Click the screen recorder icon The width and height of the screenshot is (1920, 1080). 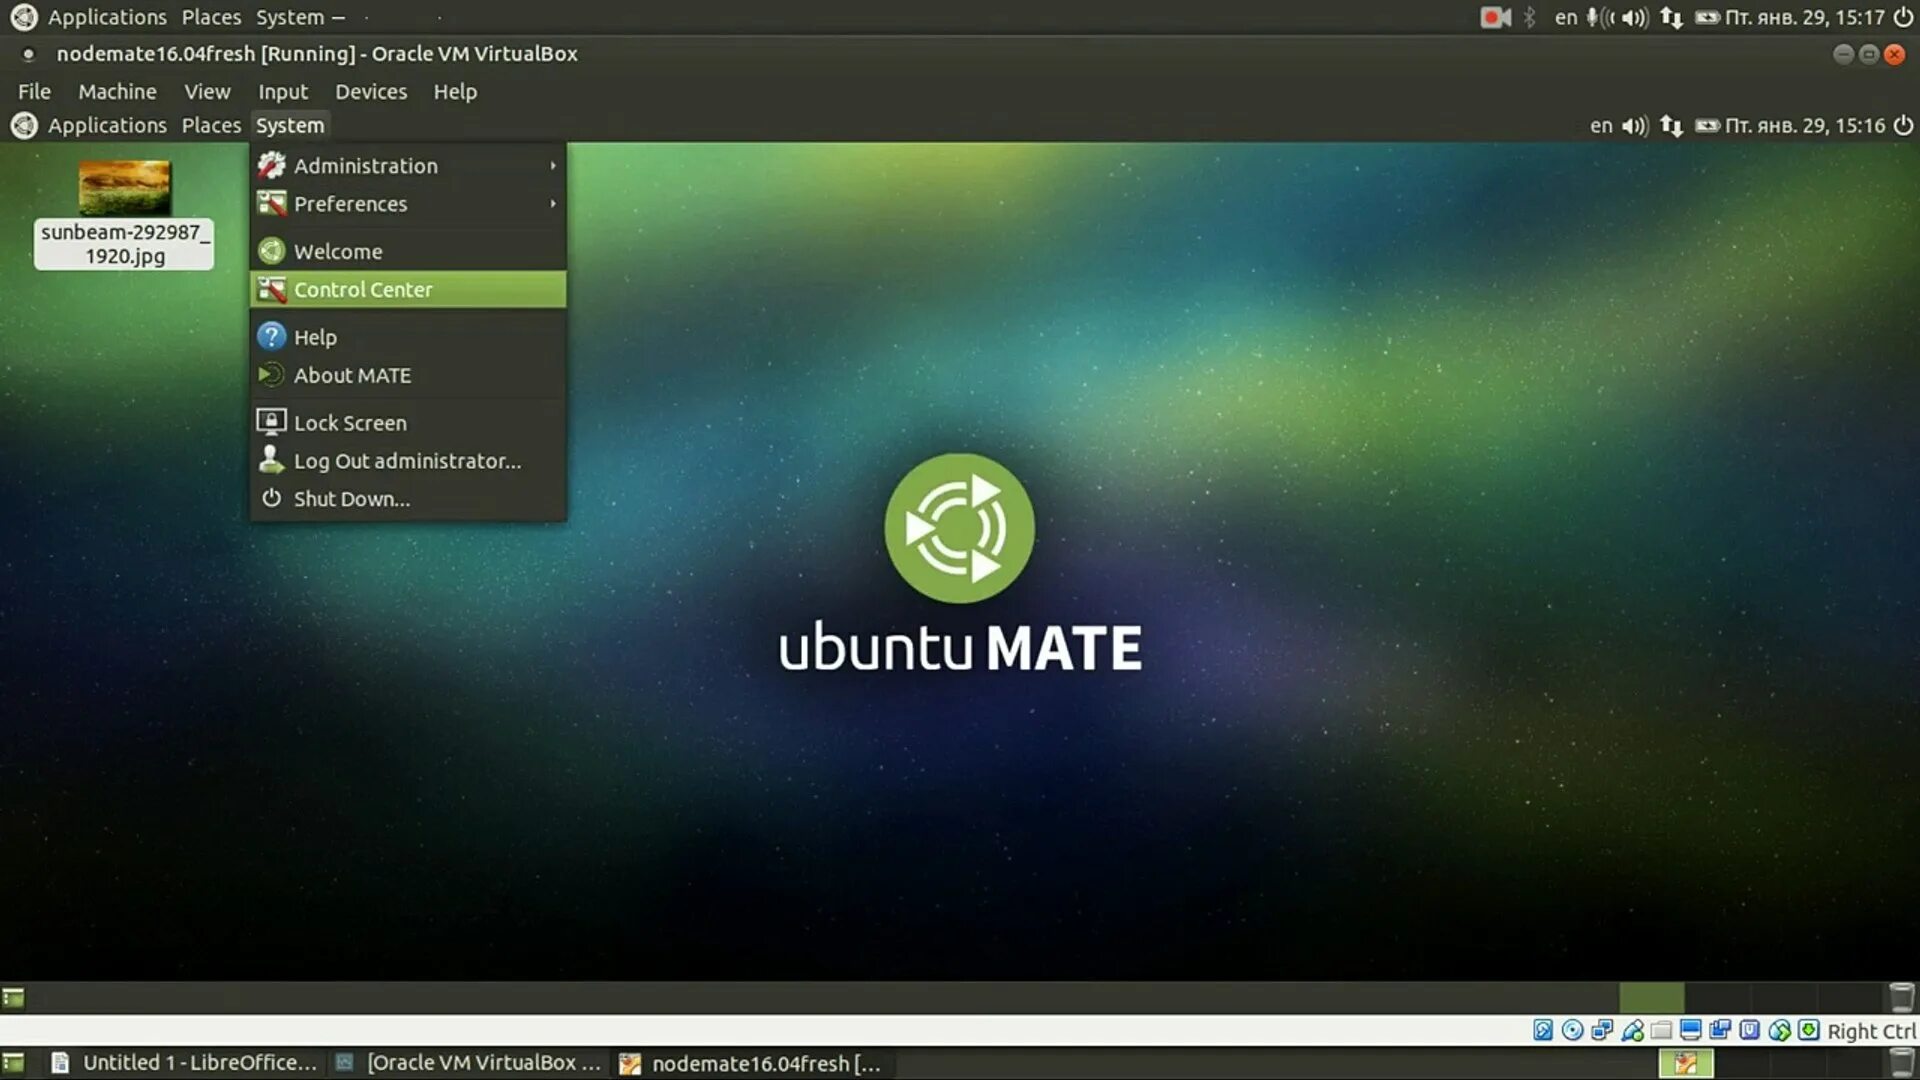point(1495,16)
